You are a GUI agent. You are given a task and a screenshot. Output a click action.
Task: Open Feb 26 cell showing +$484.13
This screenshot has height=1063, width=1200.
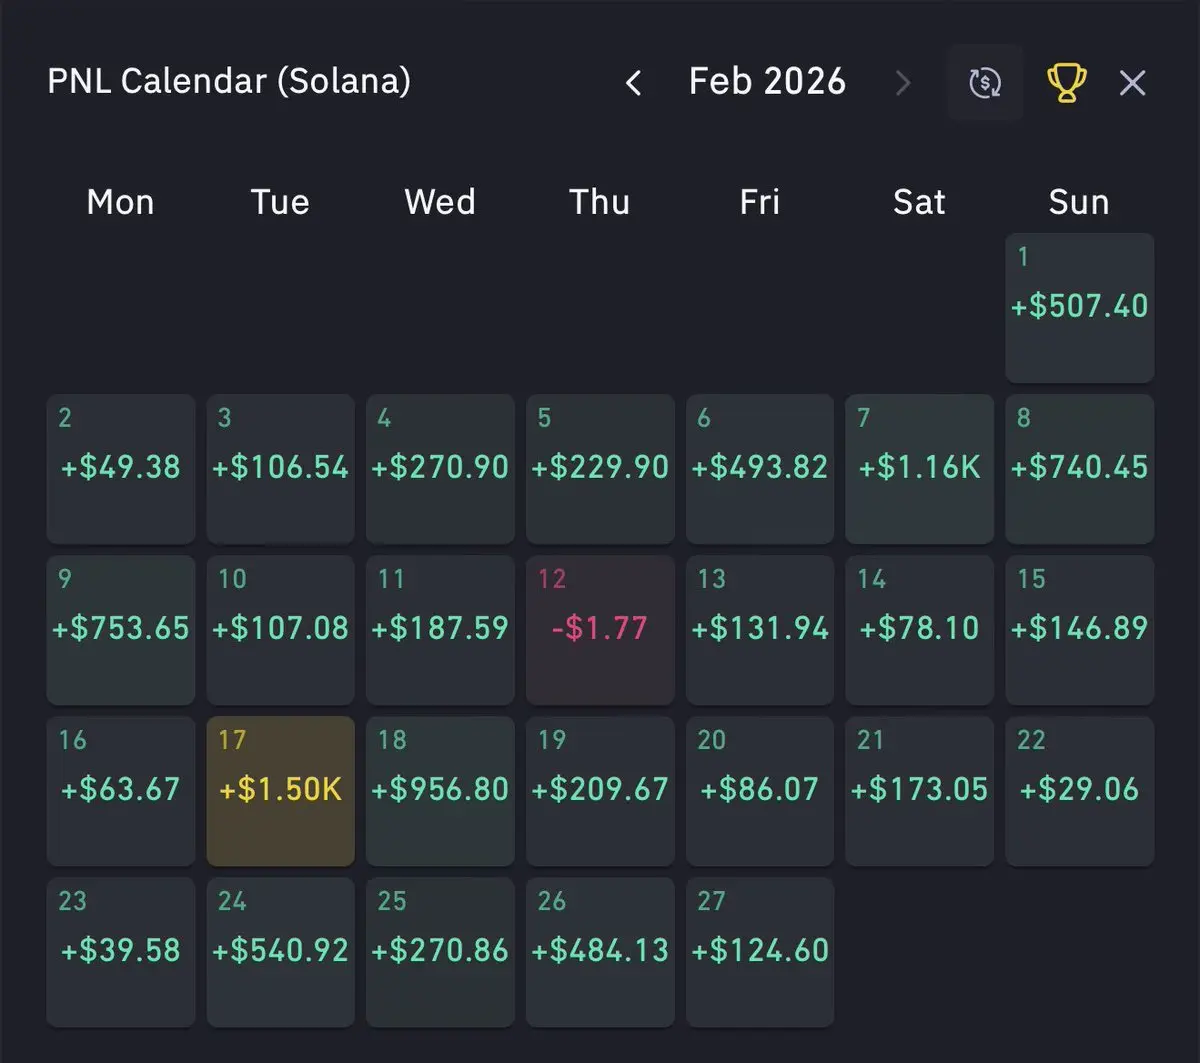[x=600, y=951]
